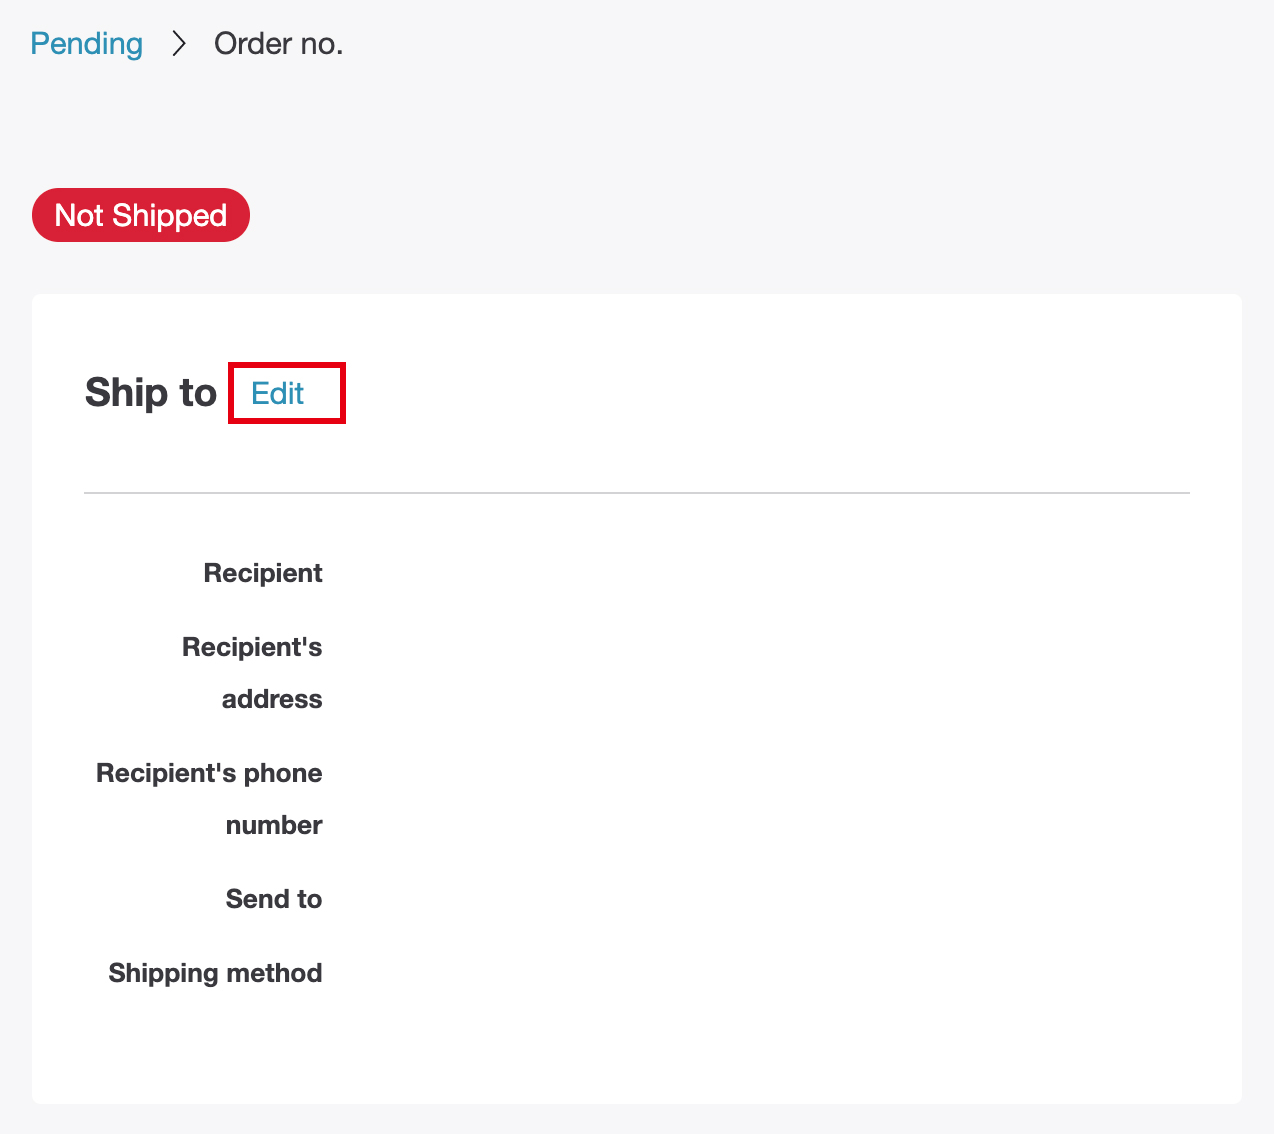The height and width of the screenshot is (1134, 1274).
Task: Open Edit for Ship to details
Action: [x=278, y=393]
